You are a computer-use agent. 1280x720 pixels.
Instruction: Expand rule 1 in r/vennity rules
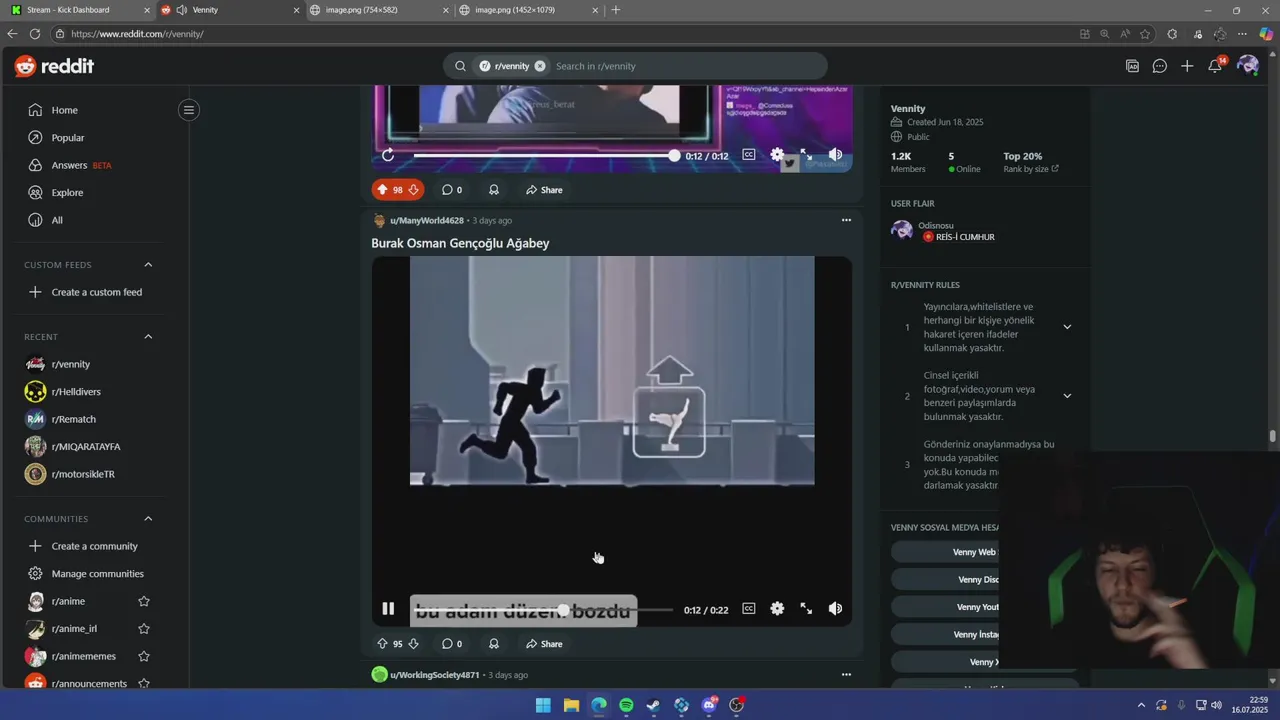pyautogui.click(x=1067, y=327)
